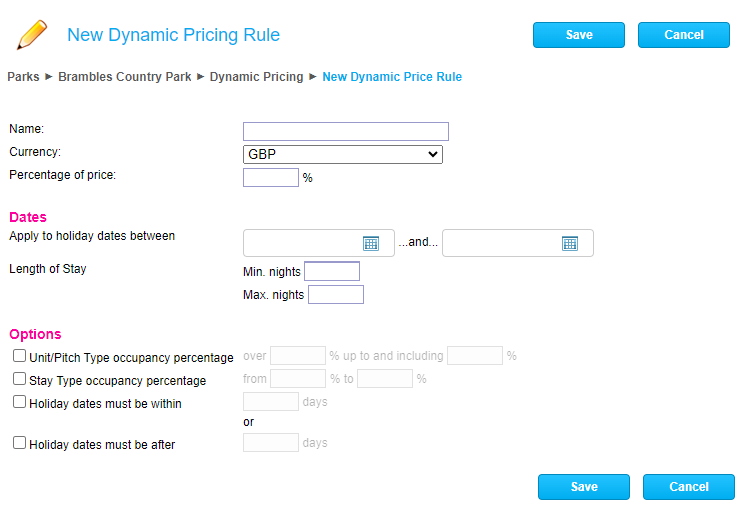Click the bottom Cancel button
Image resolution: width=756 pixels, height=522 pixels.
(689, 487)
